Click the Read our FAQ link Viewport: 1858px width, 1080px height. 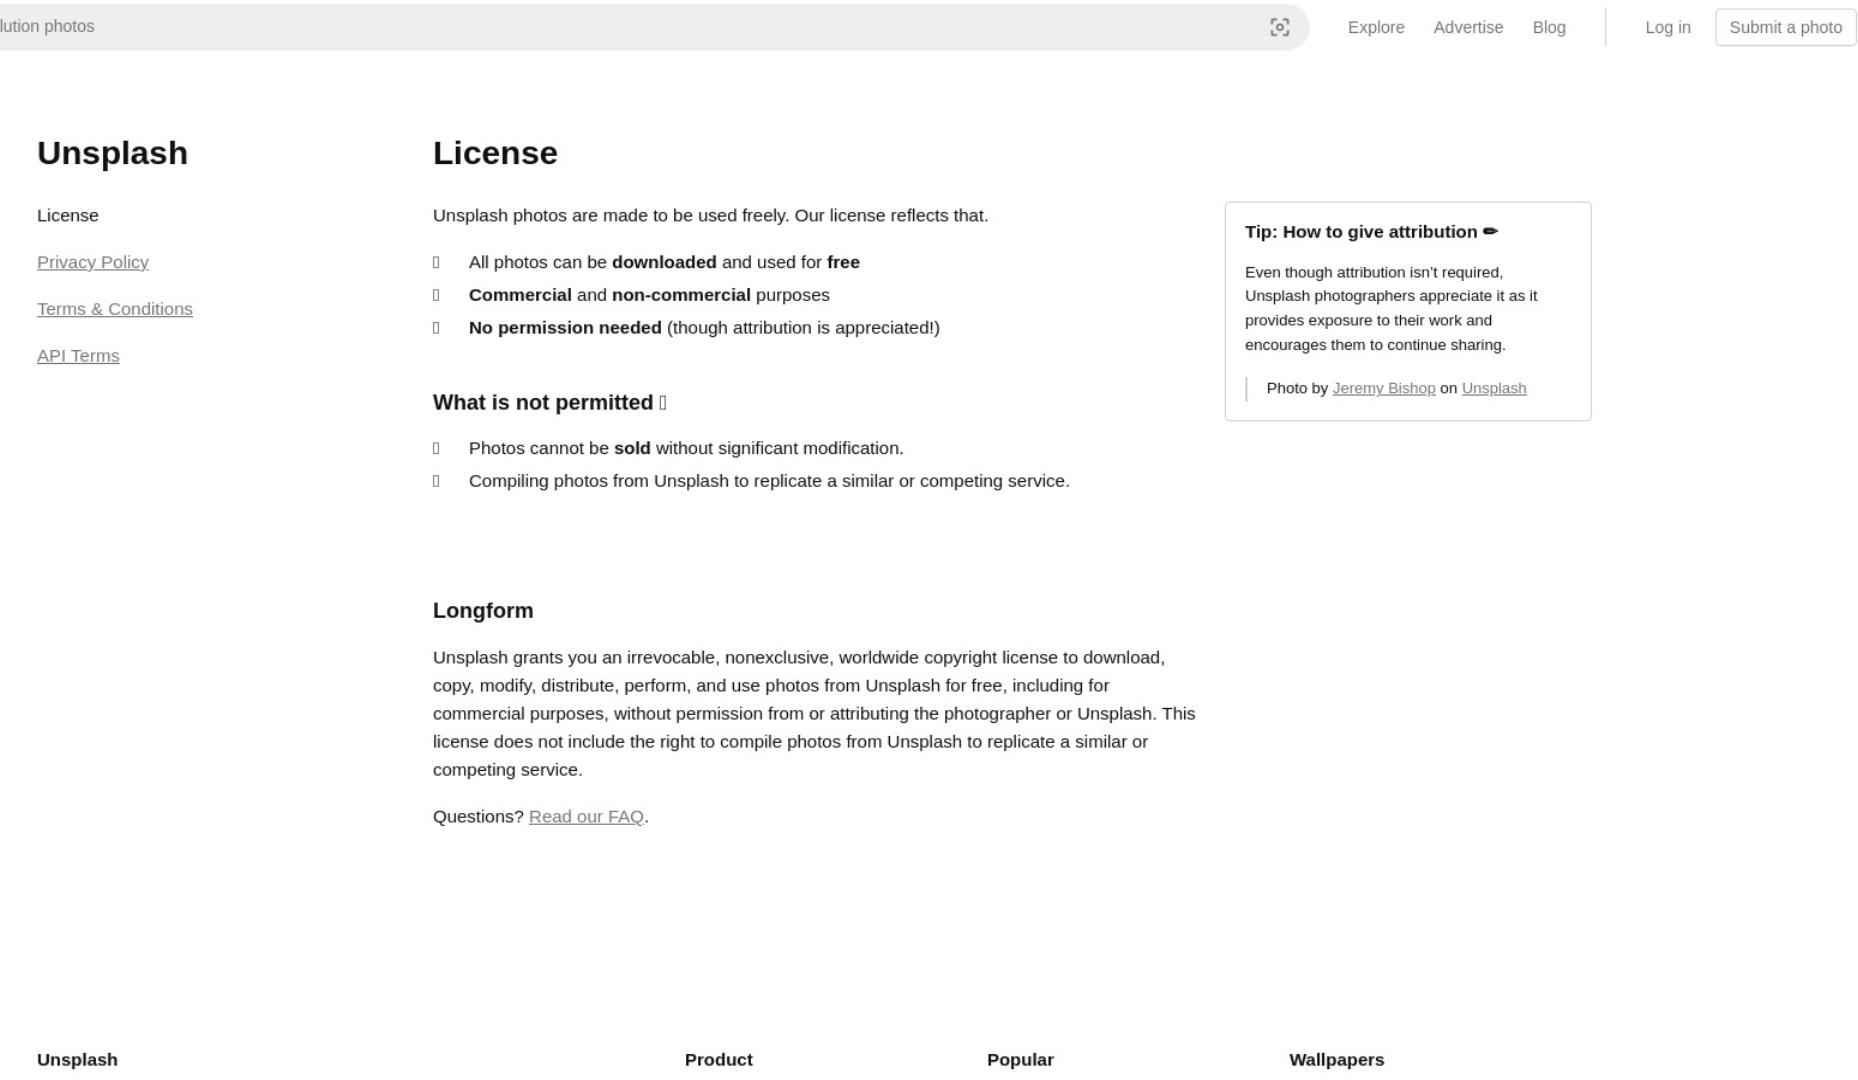(x=586, y=816)
